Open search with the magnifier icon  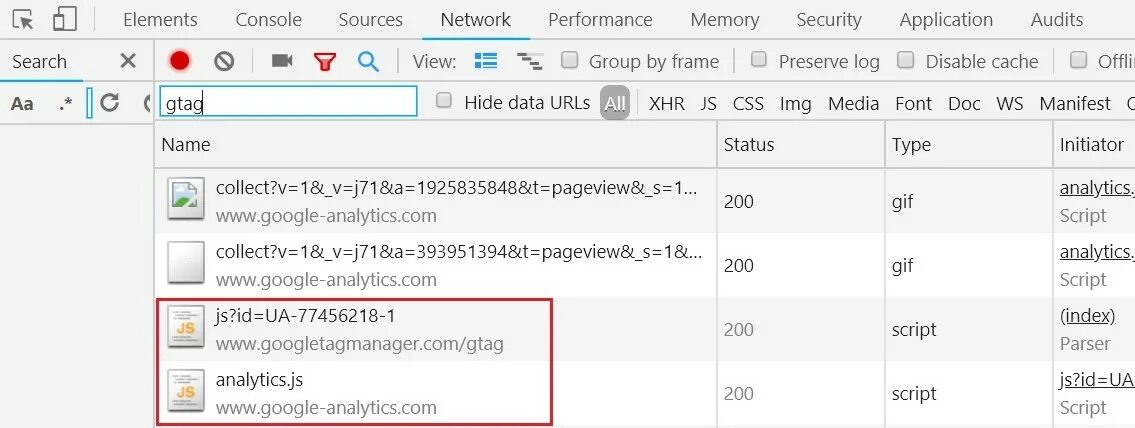coord(368,62)
